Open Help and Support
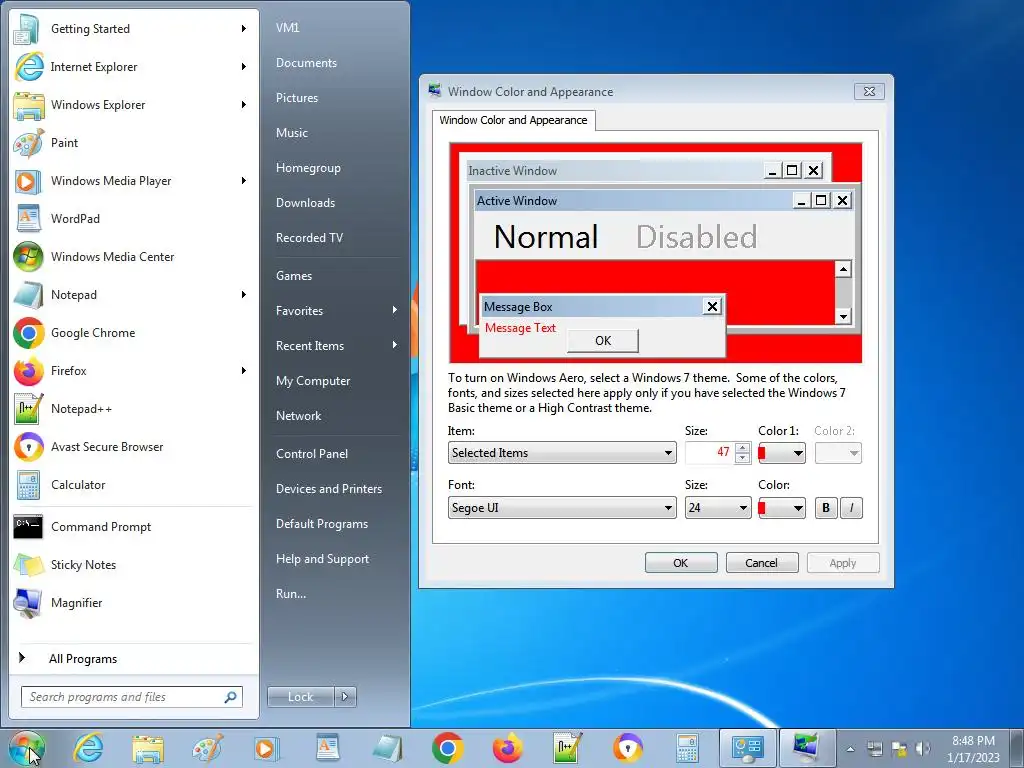 tap(322, 559)
